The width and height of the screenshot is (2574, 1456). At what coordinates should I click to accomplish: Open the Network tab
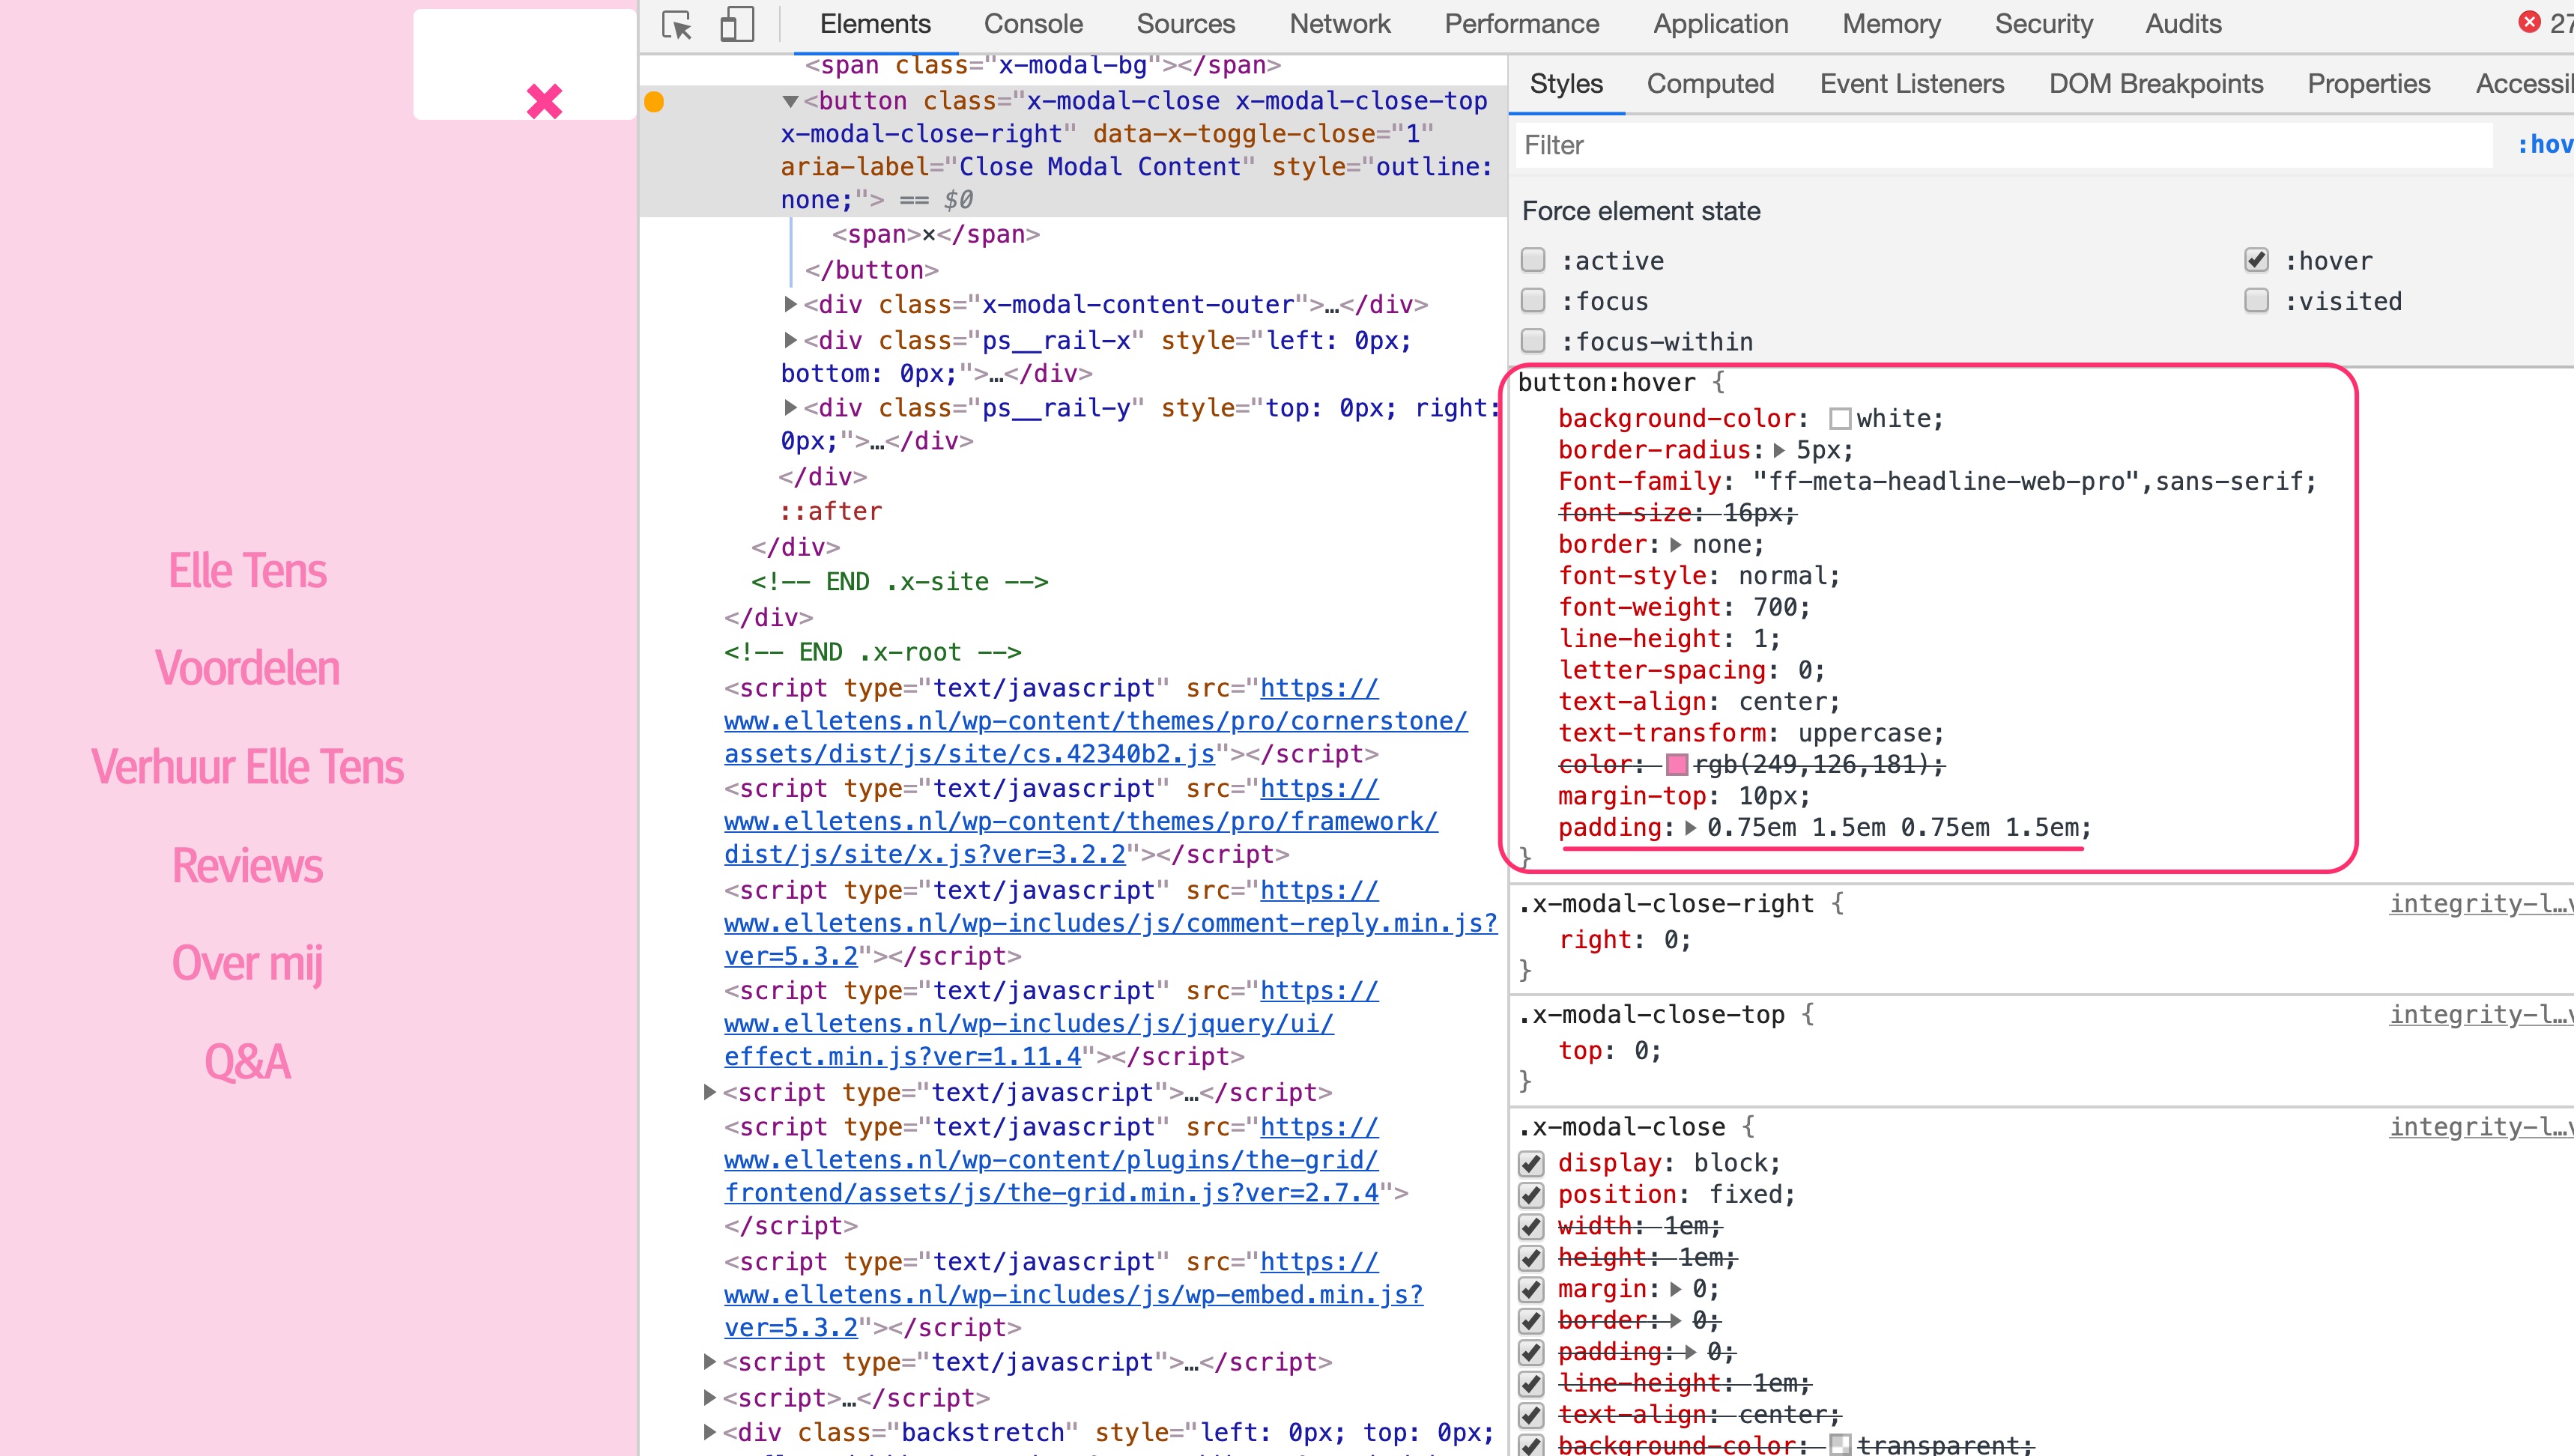pos(1340,24)
